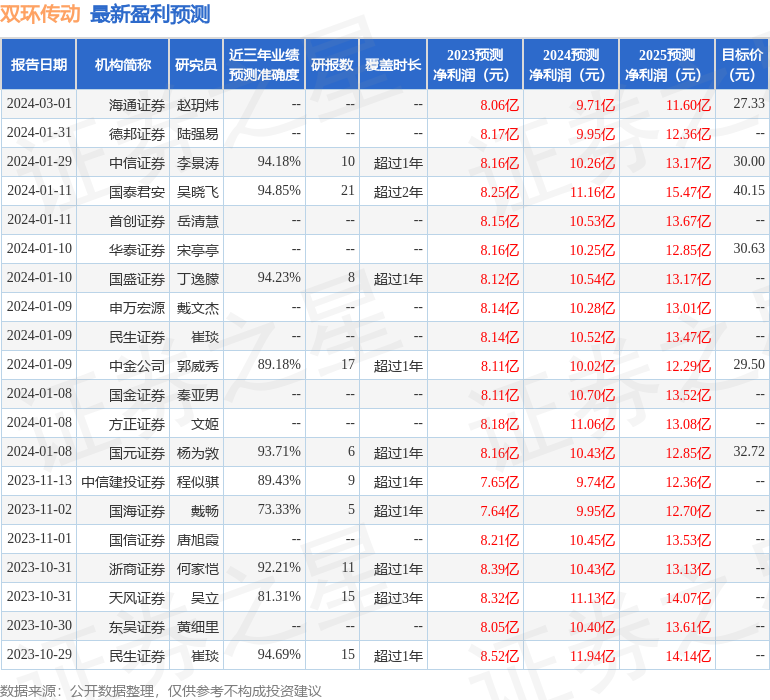Click the institution 国元证券

(137, 452)
